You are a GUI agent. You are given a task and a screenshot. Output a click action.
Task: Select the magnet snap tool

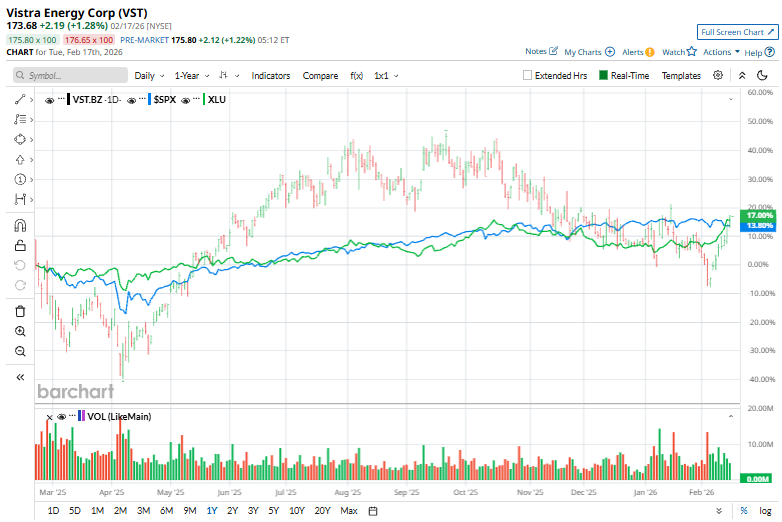pos(20,225)
